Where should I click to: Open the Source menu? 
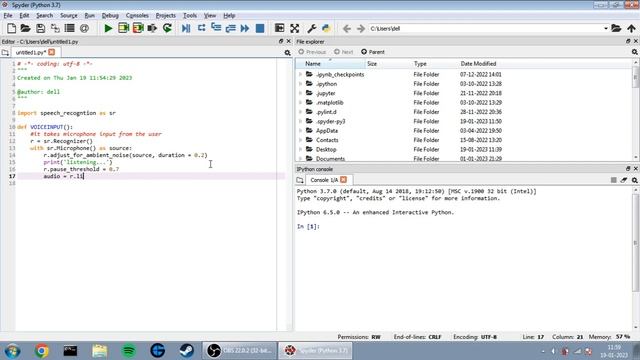pyautogui.click(x=69, y=16)
